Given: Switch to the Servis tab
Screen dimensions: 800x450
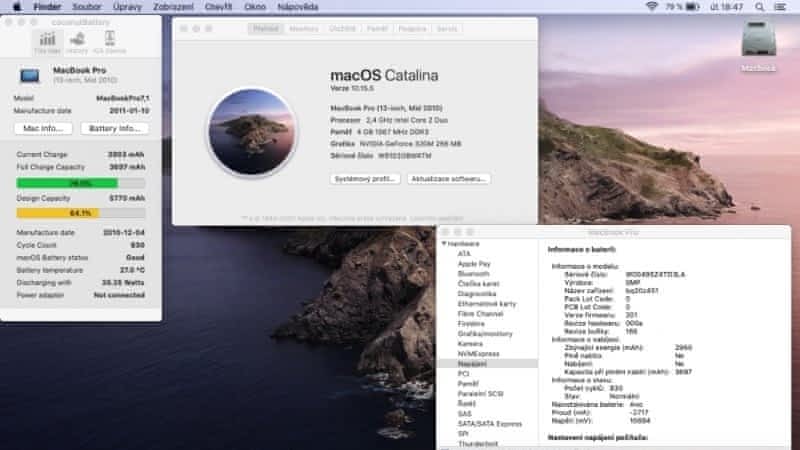Looking at the screenshot, I should point(447,29).
